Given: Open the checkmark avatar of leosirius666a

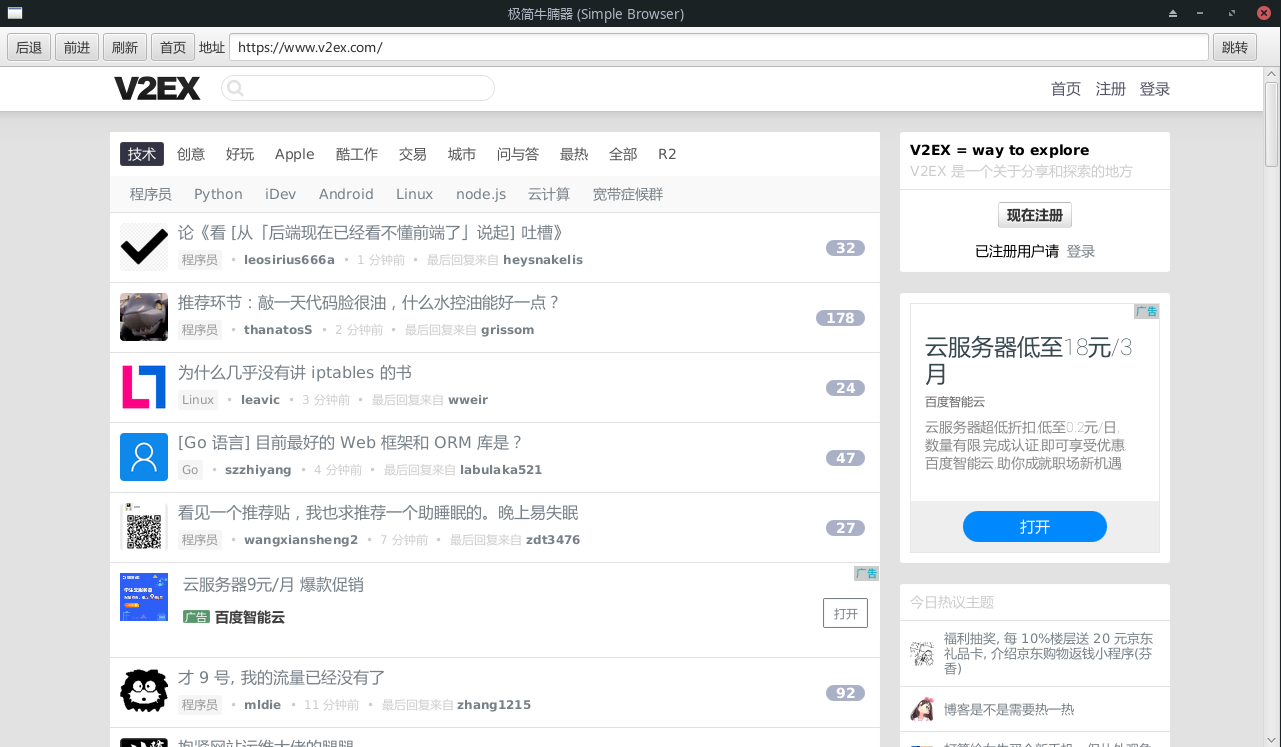Looking at the screenshot, I should pyautogui.click(x=144, y=247).
